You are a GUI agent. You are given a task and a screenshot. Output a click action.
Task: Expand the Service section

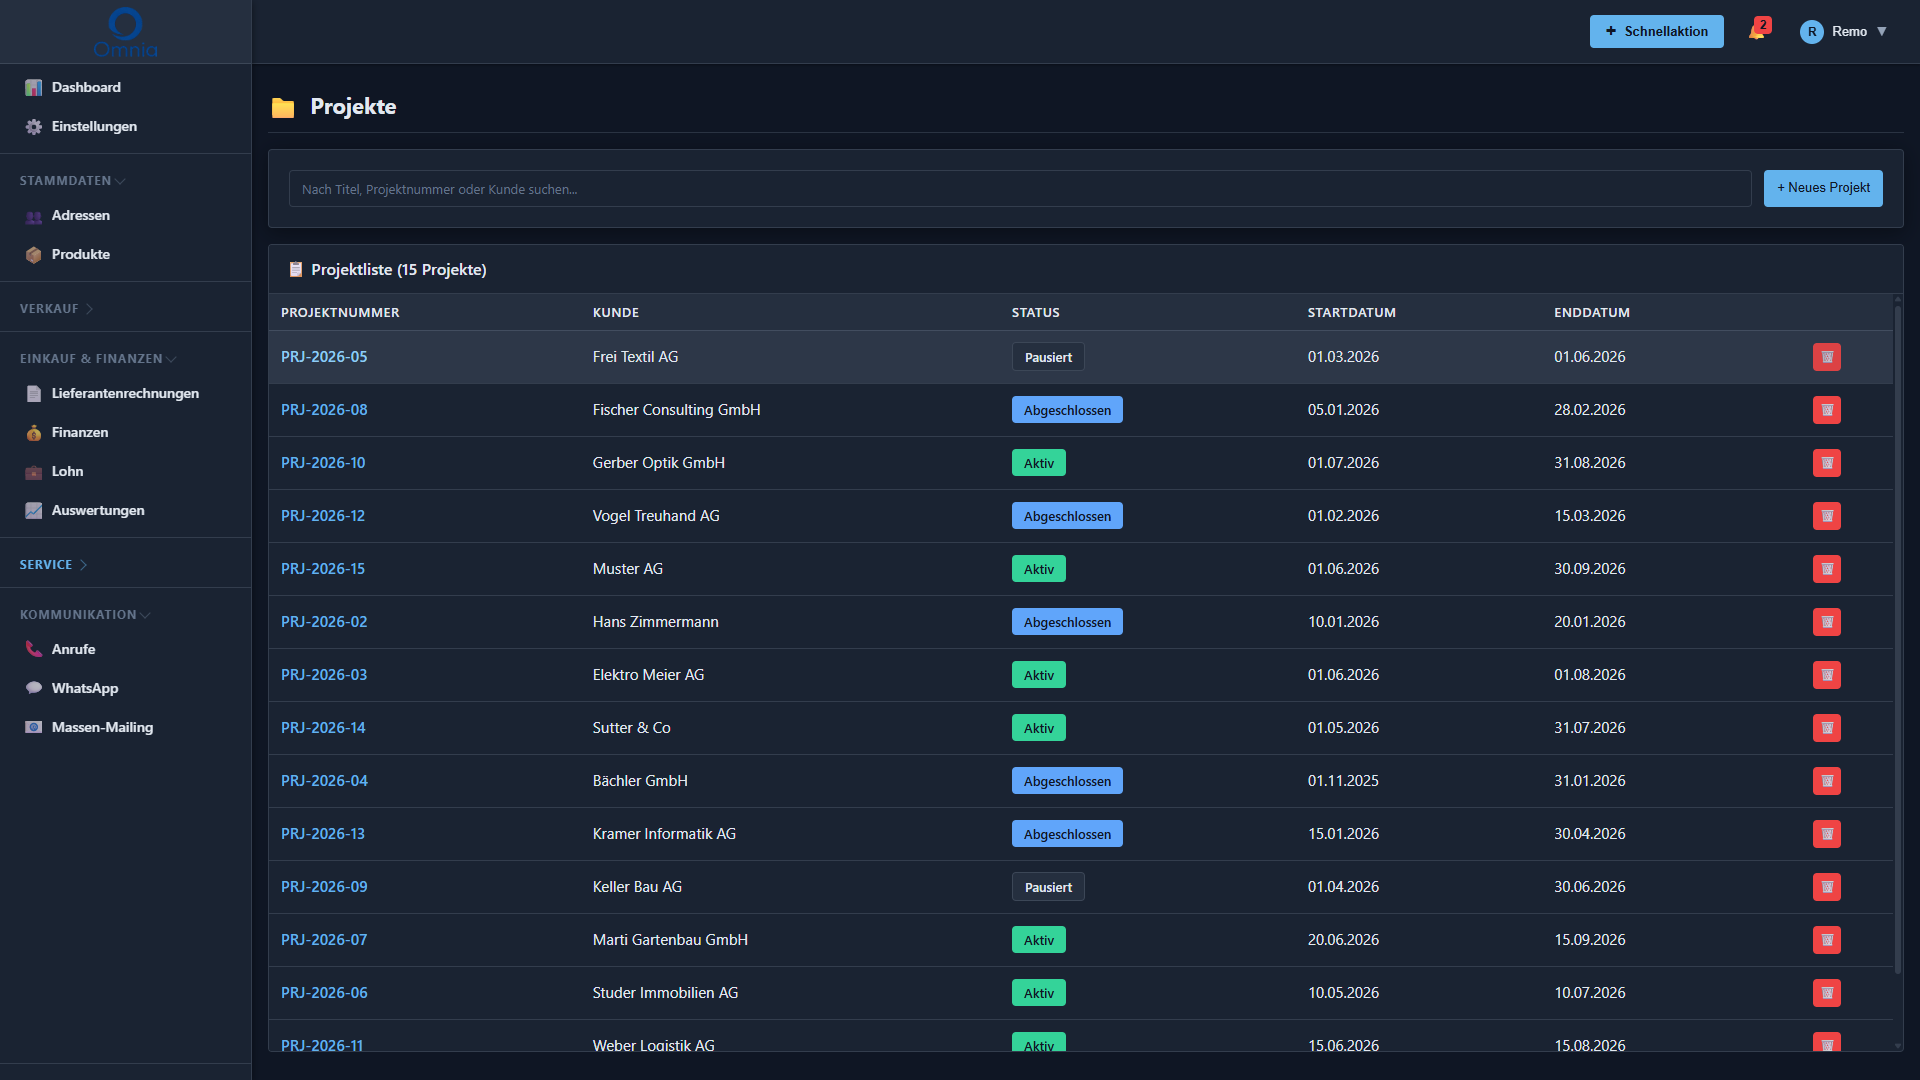coord(53,565)
